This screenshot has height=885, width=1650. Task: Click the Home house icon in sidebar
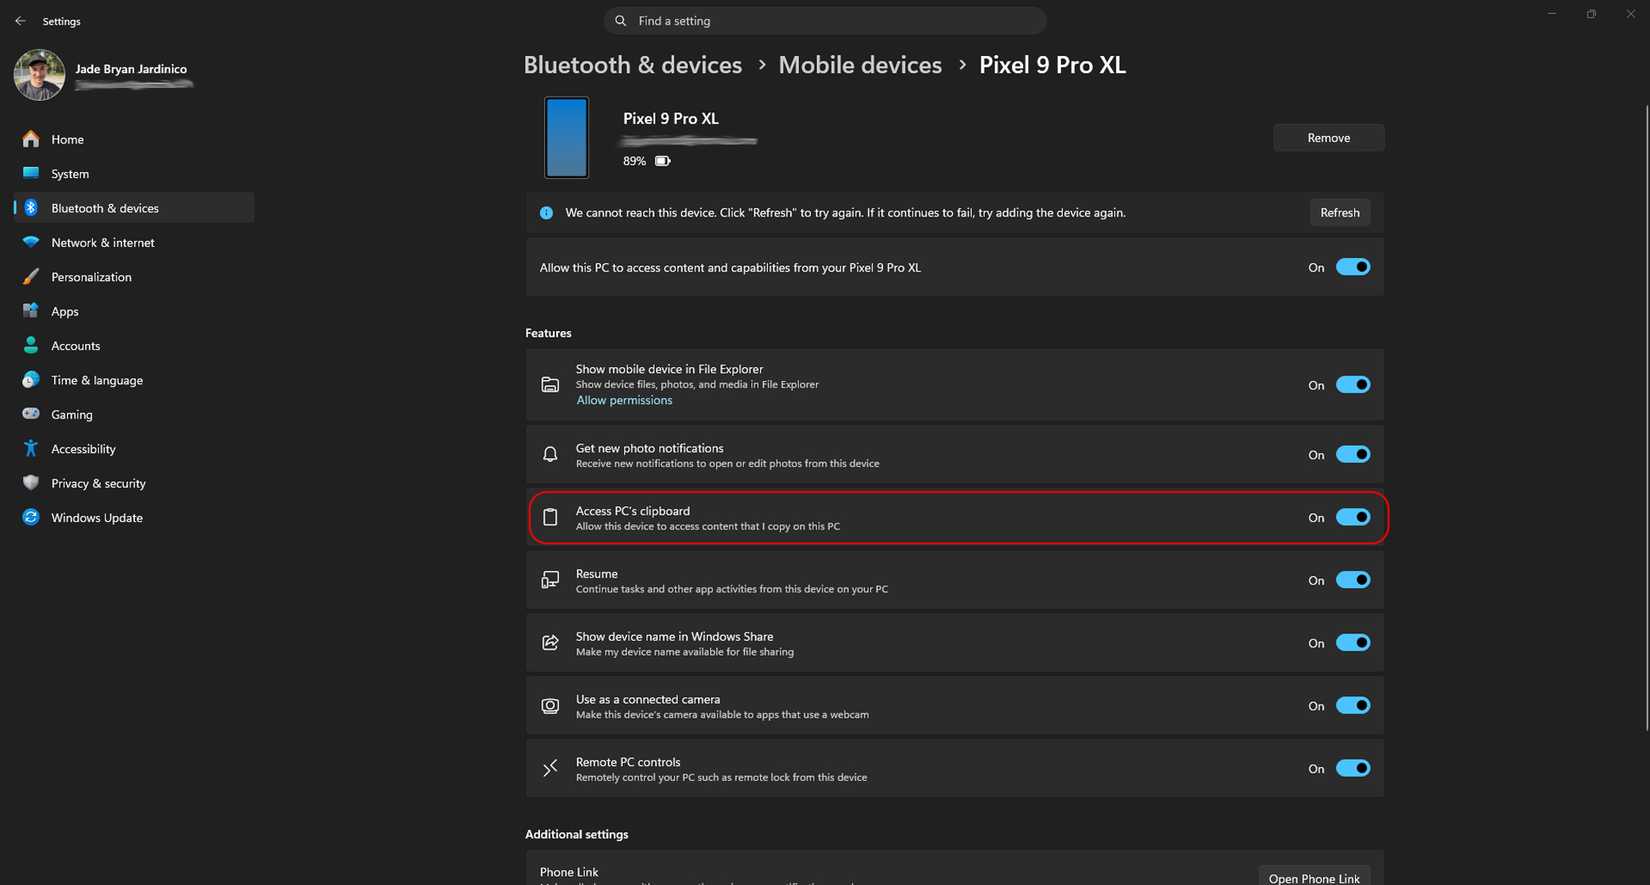click(31, 139)
